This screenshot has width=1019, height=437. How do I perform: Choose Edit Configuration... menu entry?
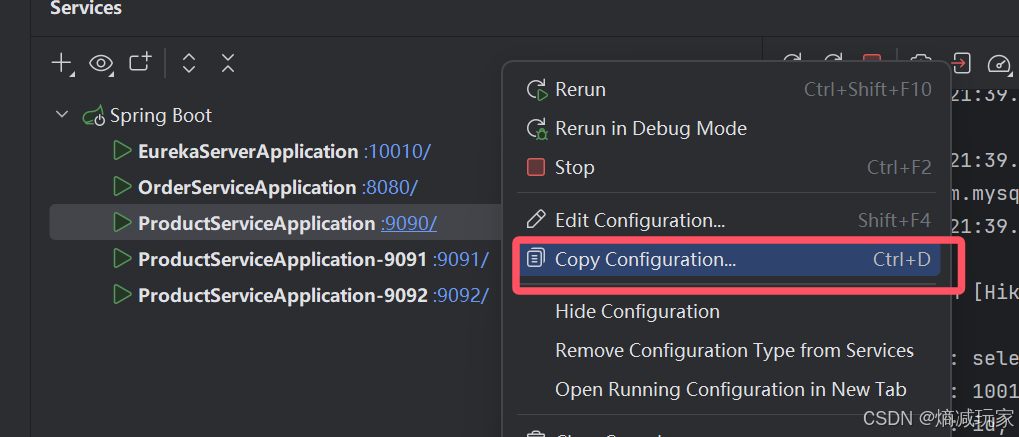pos(728,220)
